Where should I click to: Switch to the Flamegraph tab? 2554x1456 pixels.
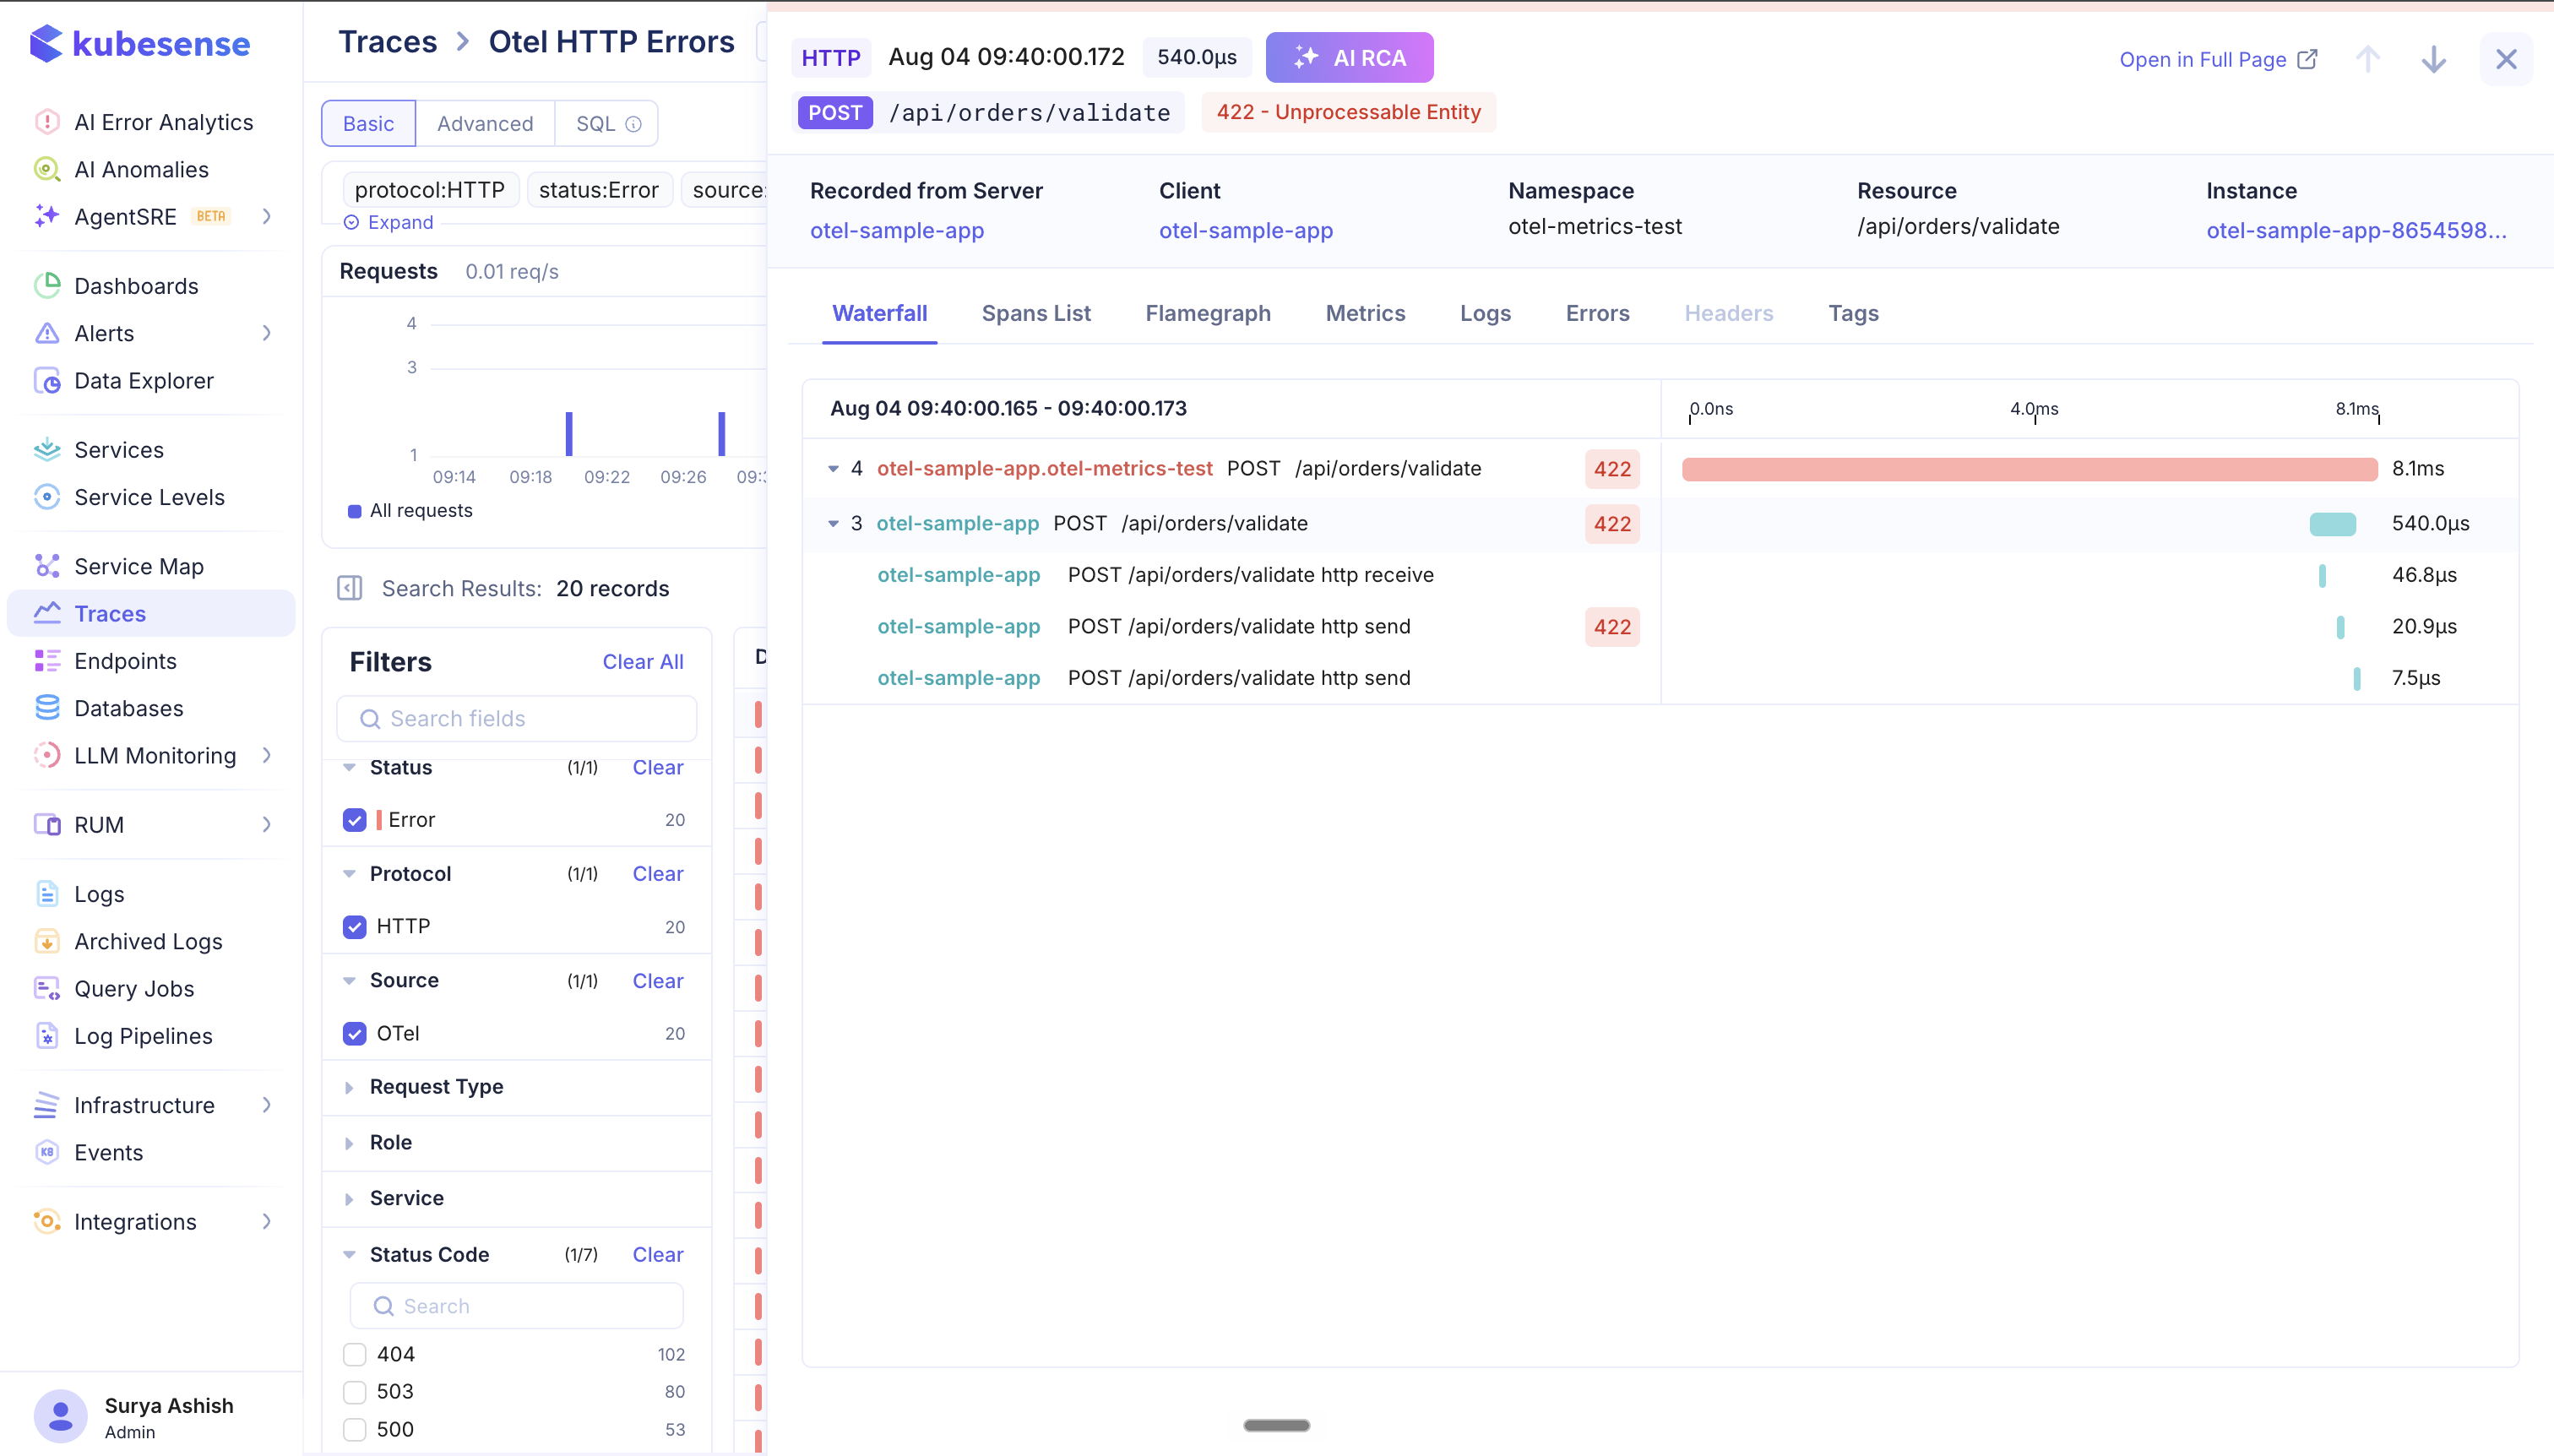coord(1208,313)
